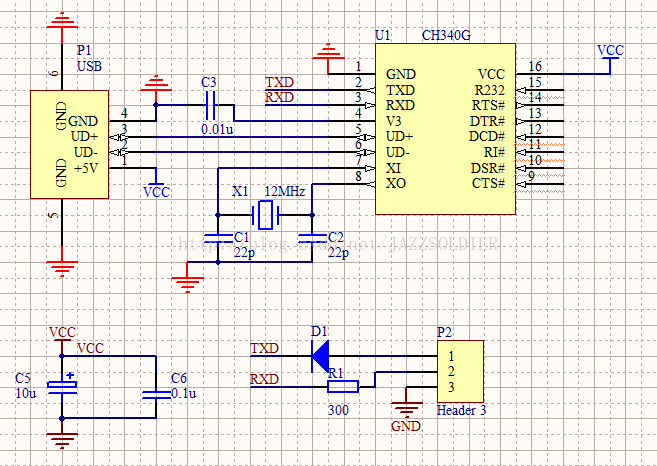Click the 0.01u capacitor value
This screenshot has width=657, height=466.
[x=217, y=129]
